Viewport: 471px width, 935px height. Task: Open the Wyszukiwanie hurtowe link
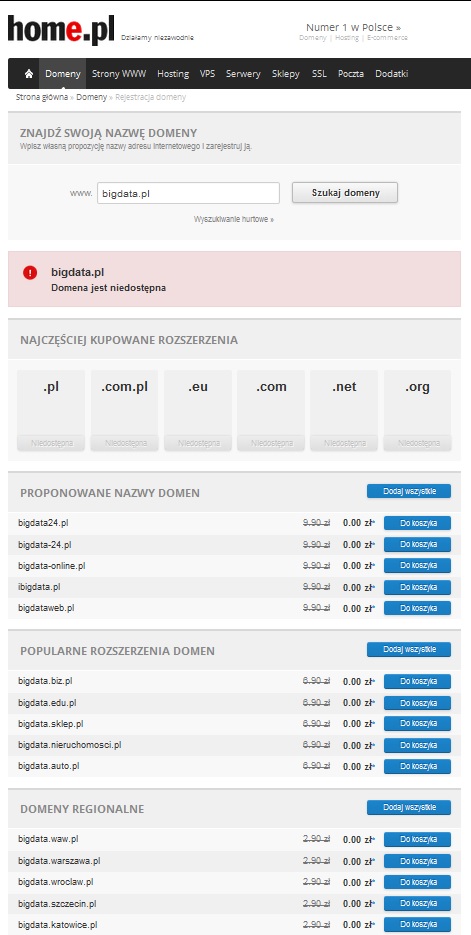pos(234,219)
